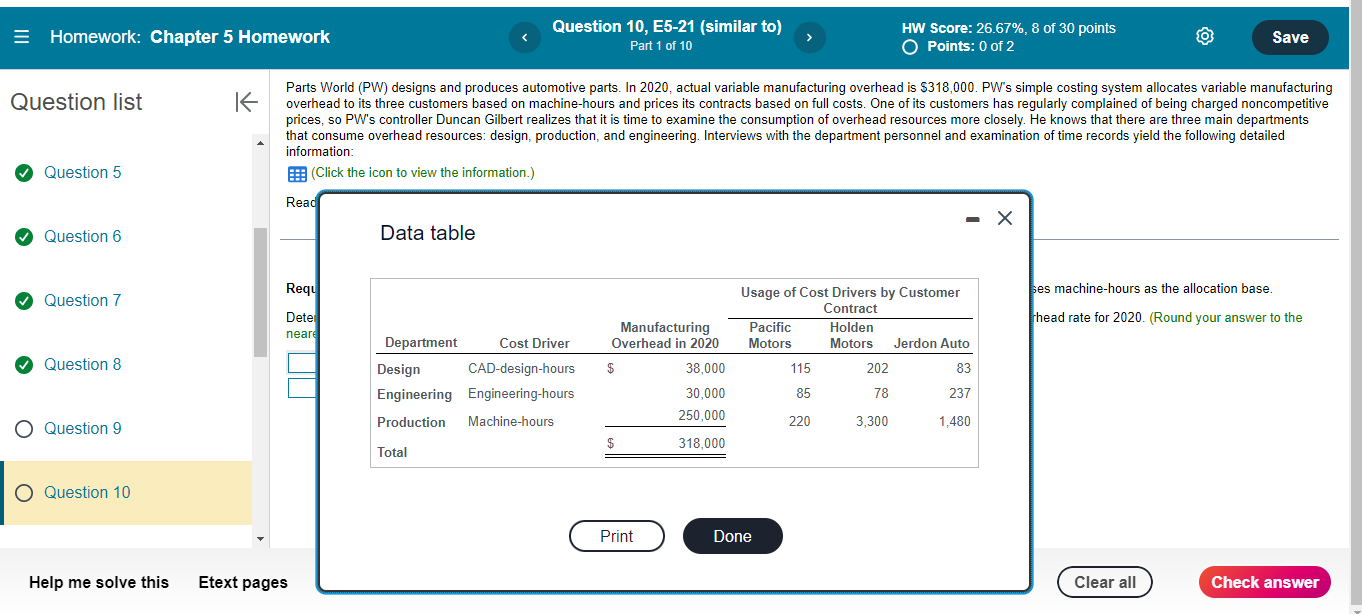Screen dimensions: 1362x614
Task: Open Question 7 from list
Action: coord(83,300)
